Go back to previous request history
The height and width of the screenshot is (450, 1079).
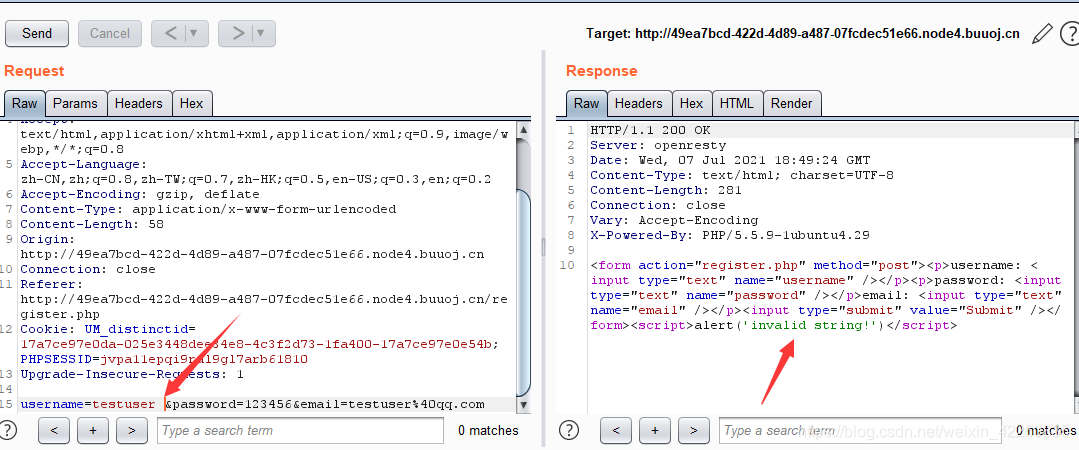pos(171,34)
